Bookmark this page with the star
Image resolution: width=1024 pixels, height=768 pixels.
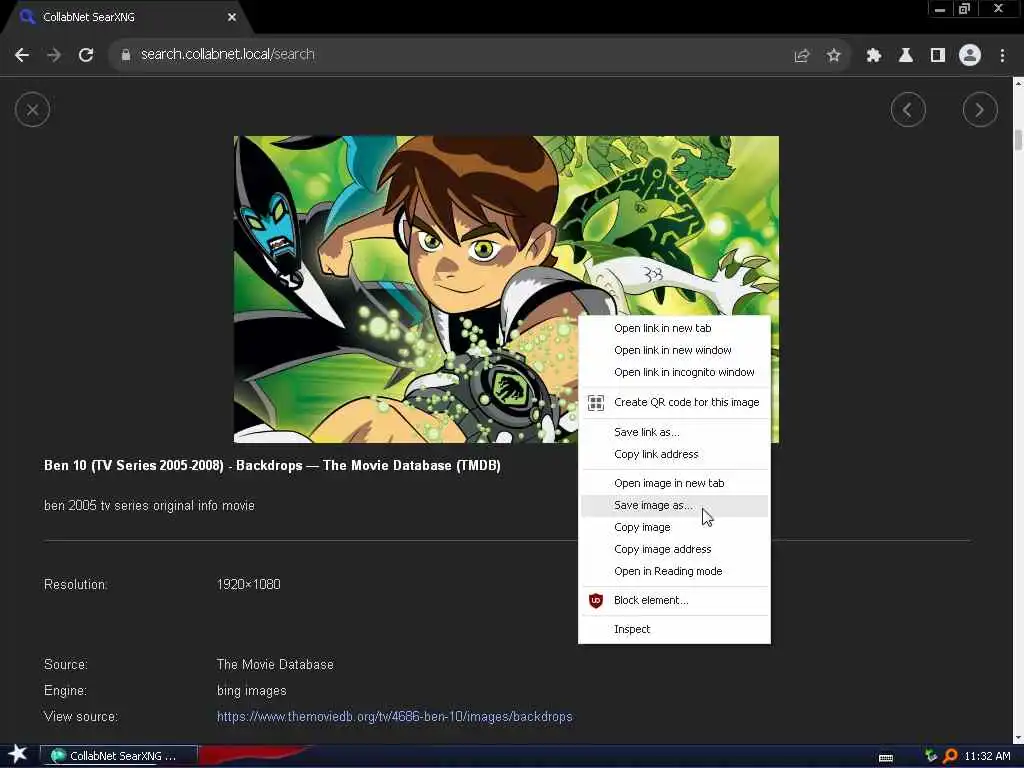click(834, 56)
